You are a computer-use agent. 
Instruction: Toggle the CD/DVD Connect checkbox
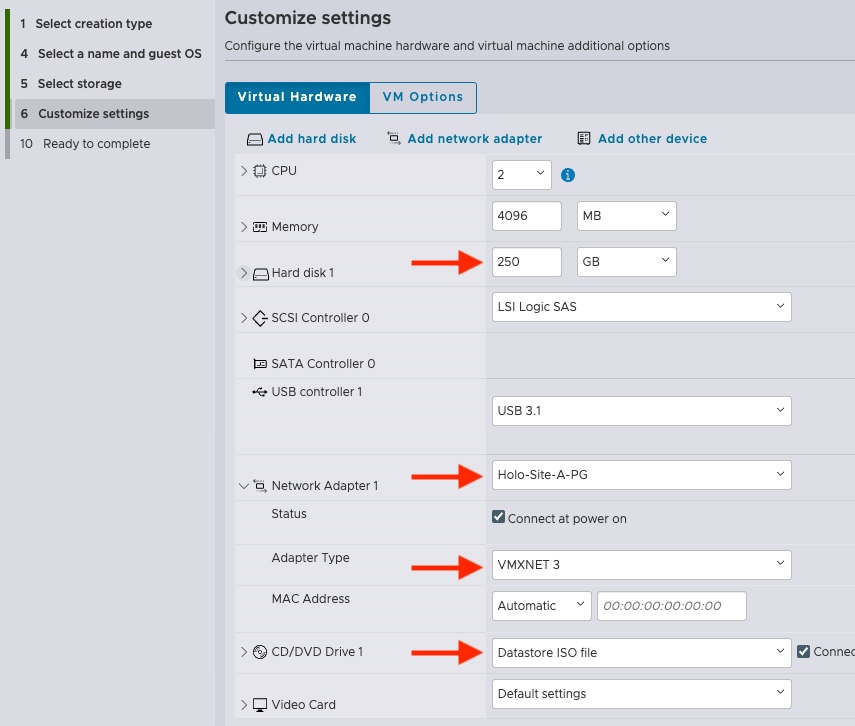[803, 652]
